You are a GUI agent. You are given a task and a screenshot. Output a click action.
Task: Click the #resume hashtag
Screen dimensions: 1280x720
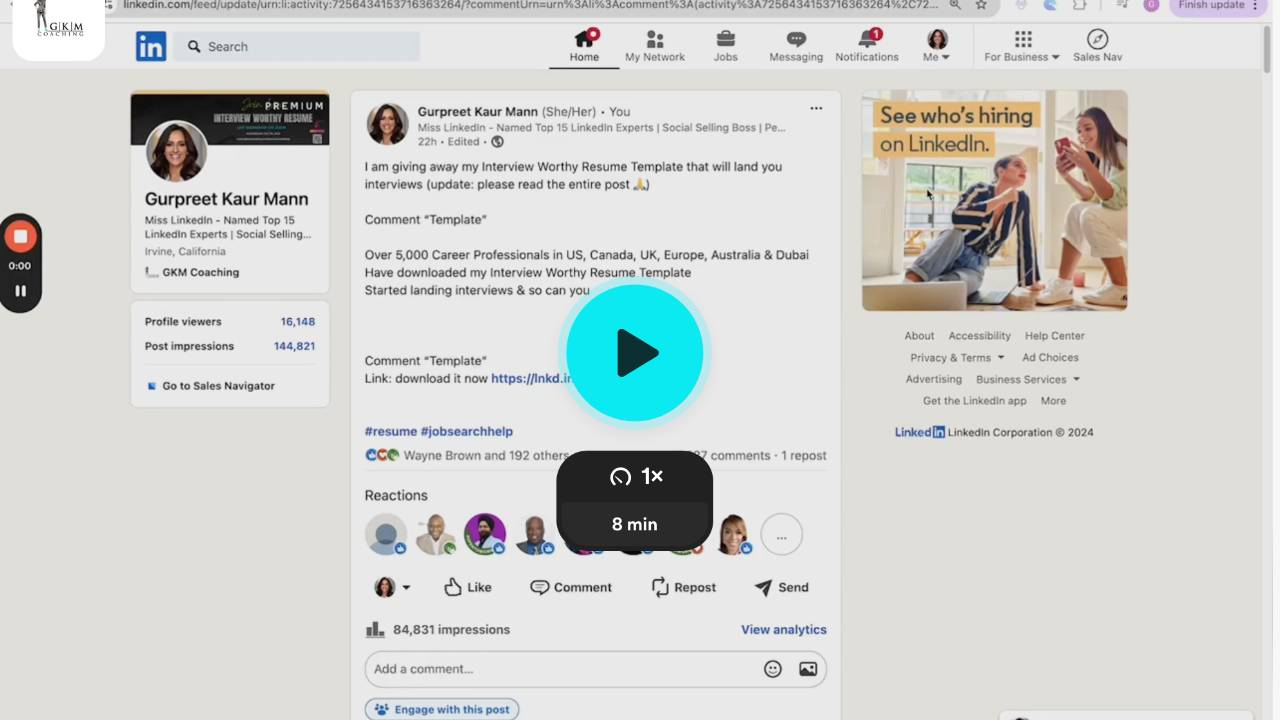pos(391,431)
